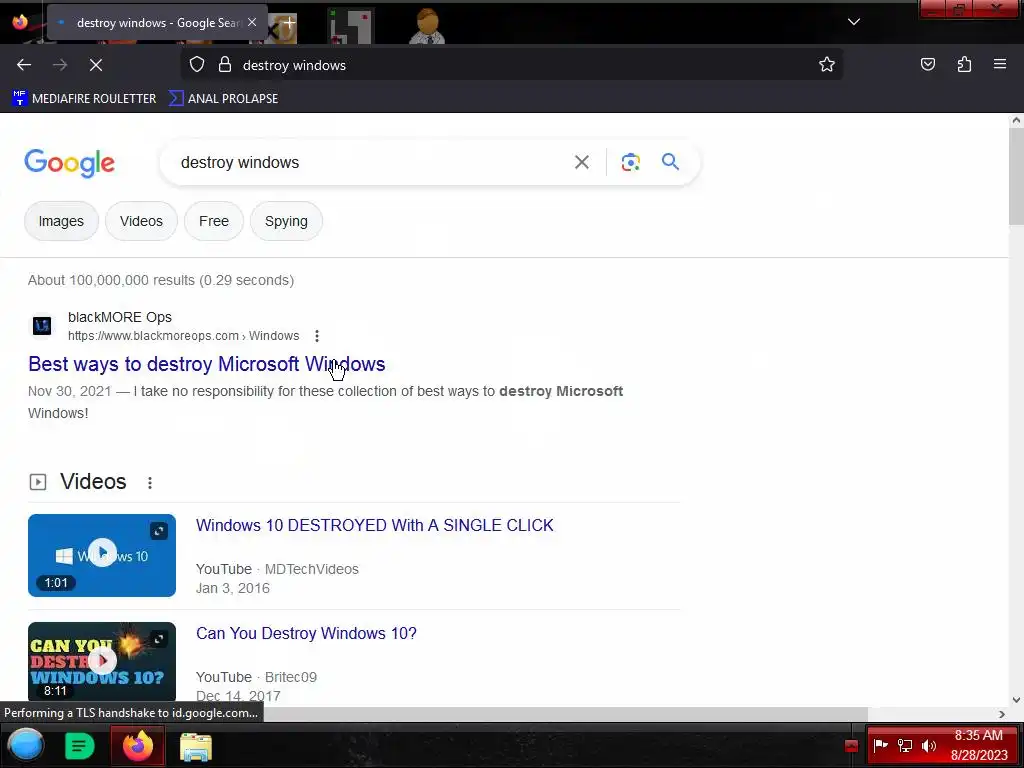
Task: Open a new tab with plus button
Action: [x=289, y=23]
